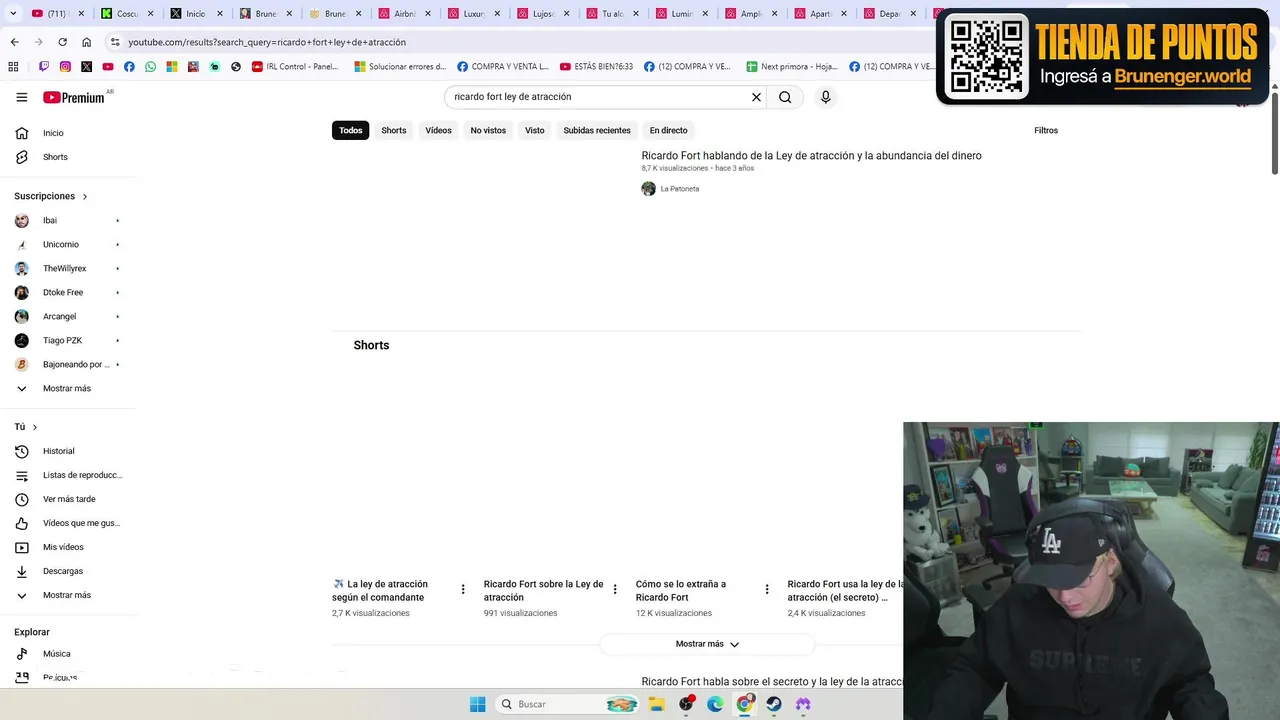Select the Todos filter chip
Image resolution: width=1280 pixels, height=720 pixels.
coord(350,130)
